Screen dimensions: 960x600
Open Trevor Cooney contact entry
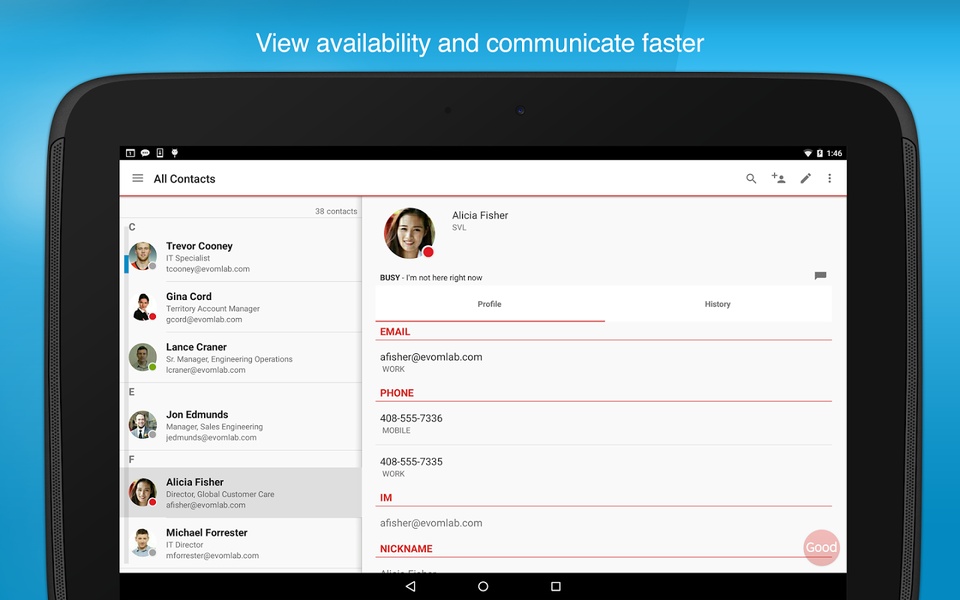(x=244, y=257)
